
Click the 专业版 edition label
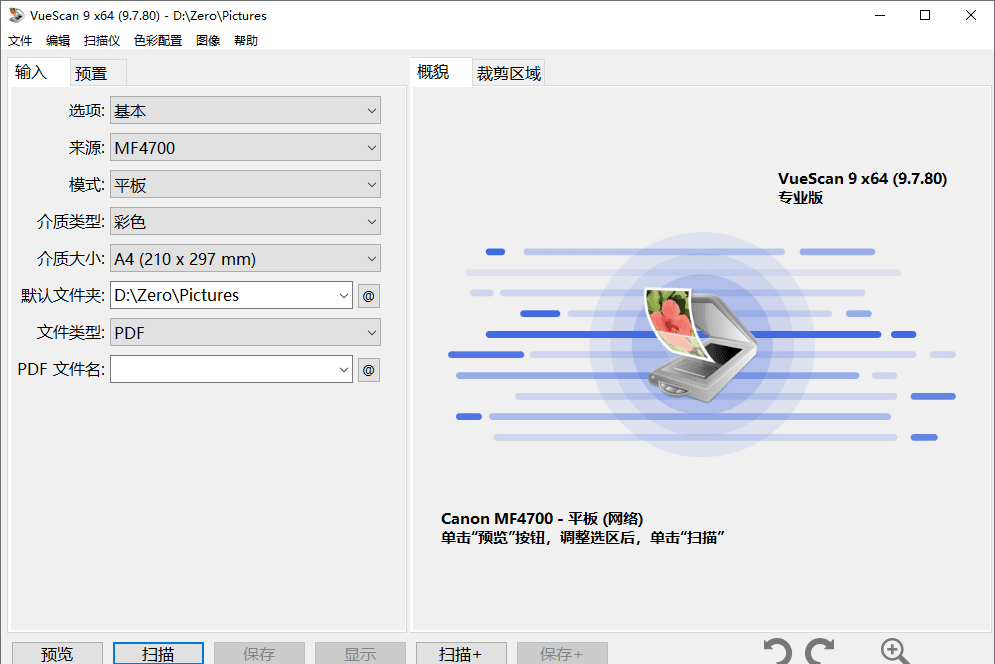point(800,197)
